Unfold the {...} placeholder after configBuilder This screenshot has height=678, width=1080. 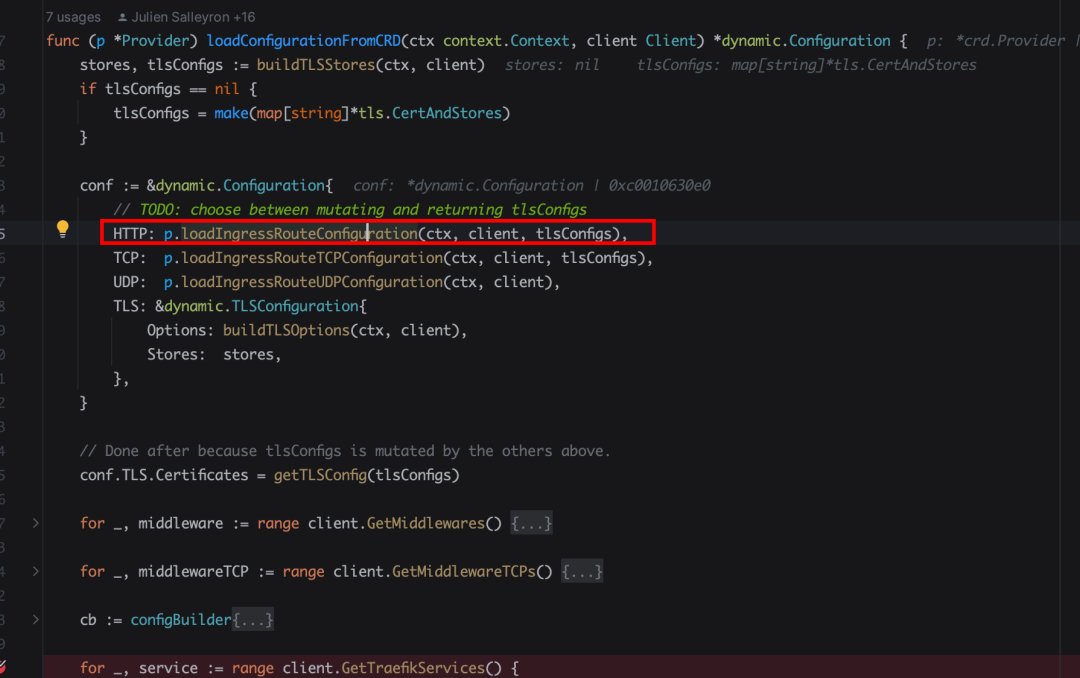[x=253, y=620]
